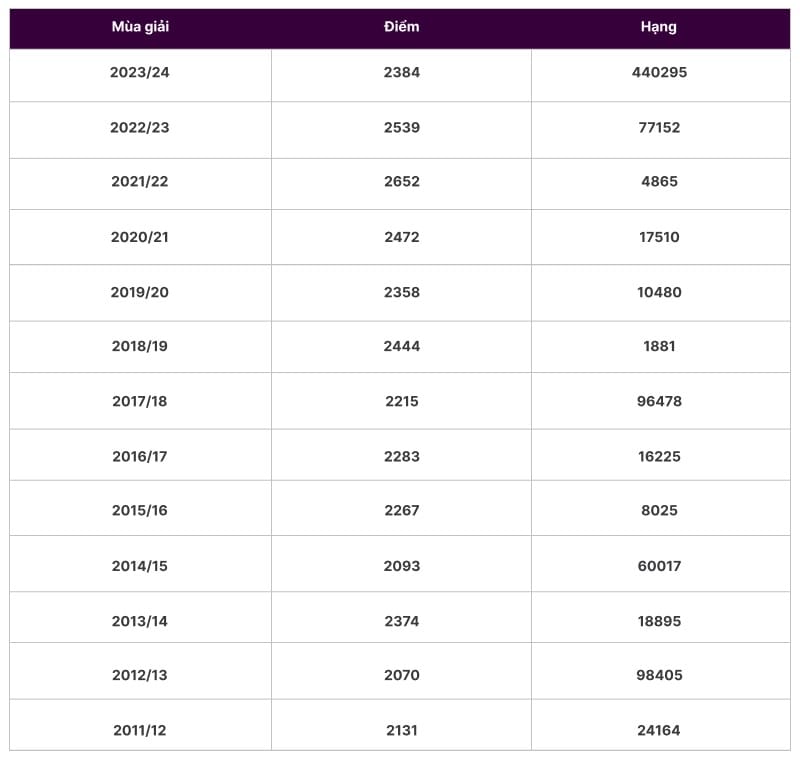Click the rank value 98405
800x759 pixels.
659,676
